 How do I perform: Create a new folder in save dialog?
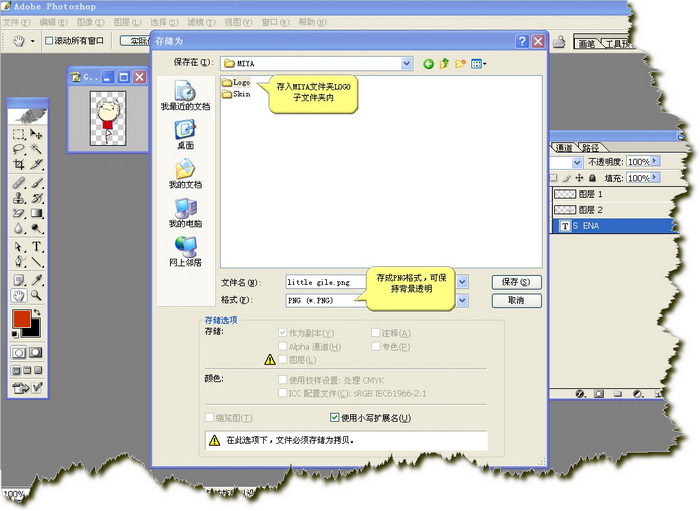(x=460, y=64)
